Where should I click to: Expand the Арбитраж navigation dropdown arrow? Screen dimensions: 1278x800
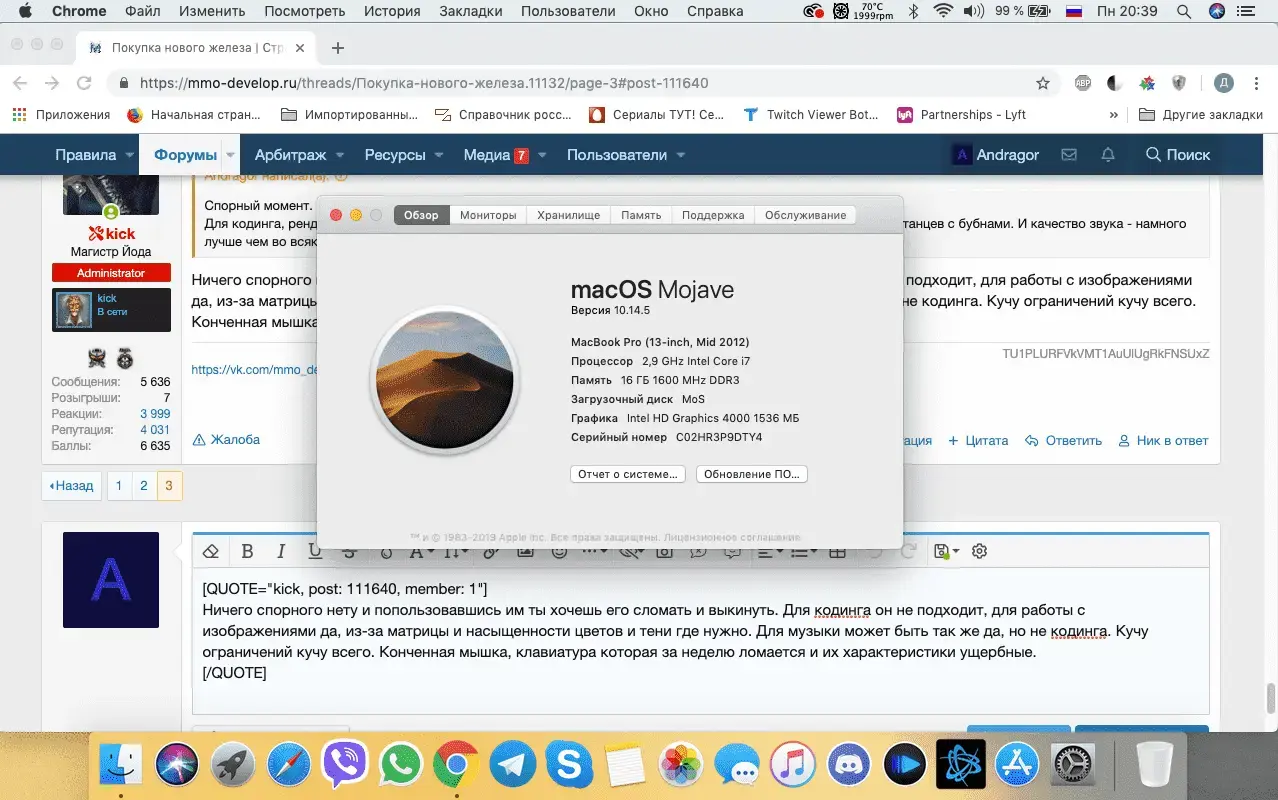click(340, 155)
